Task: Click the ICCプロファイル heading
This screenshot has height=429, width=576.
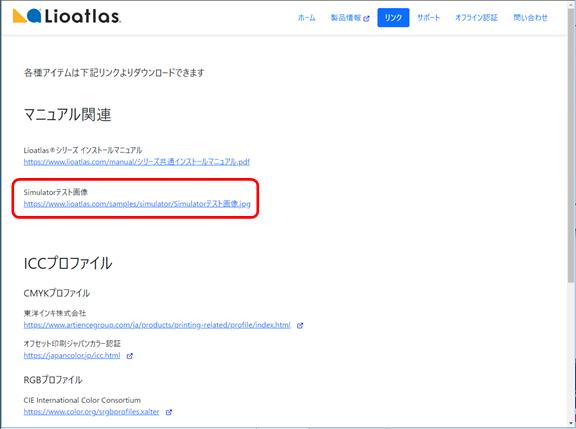Action: (x=68, y=263)
